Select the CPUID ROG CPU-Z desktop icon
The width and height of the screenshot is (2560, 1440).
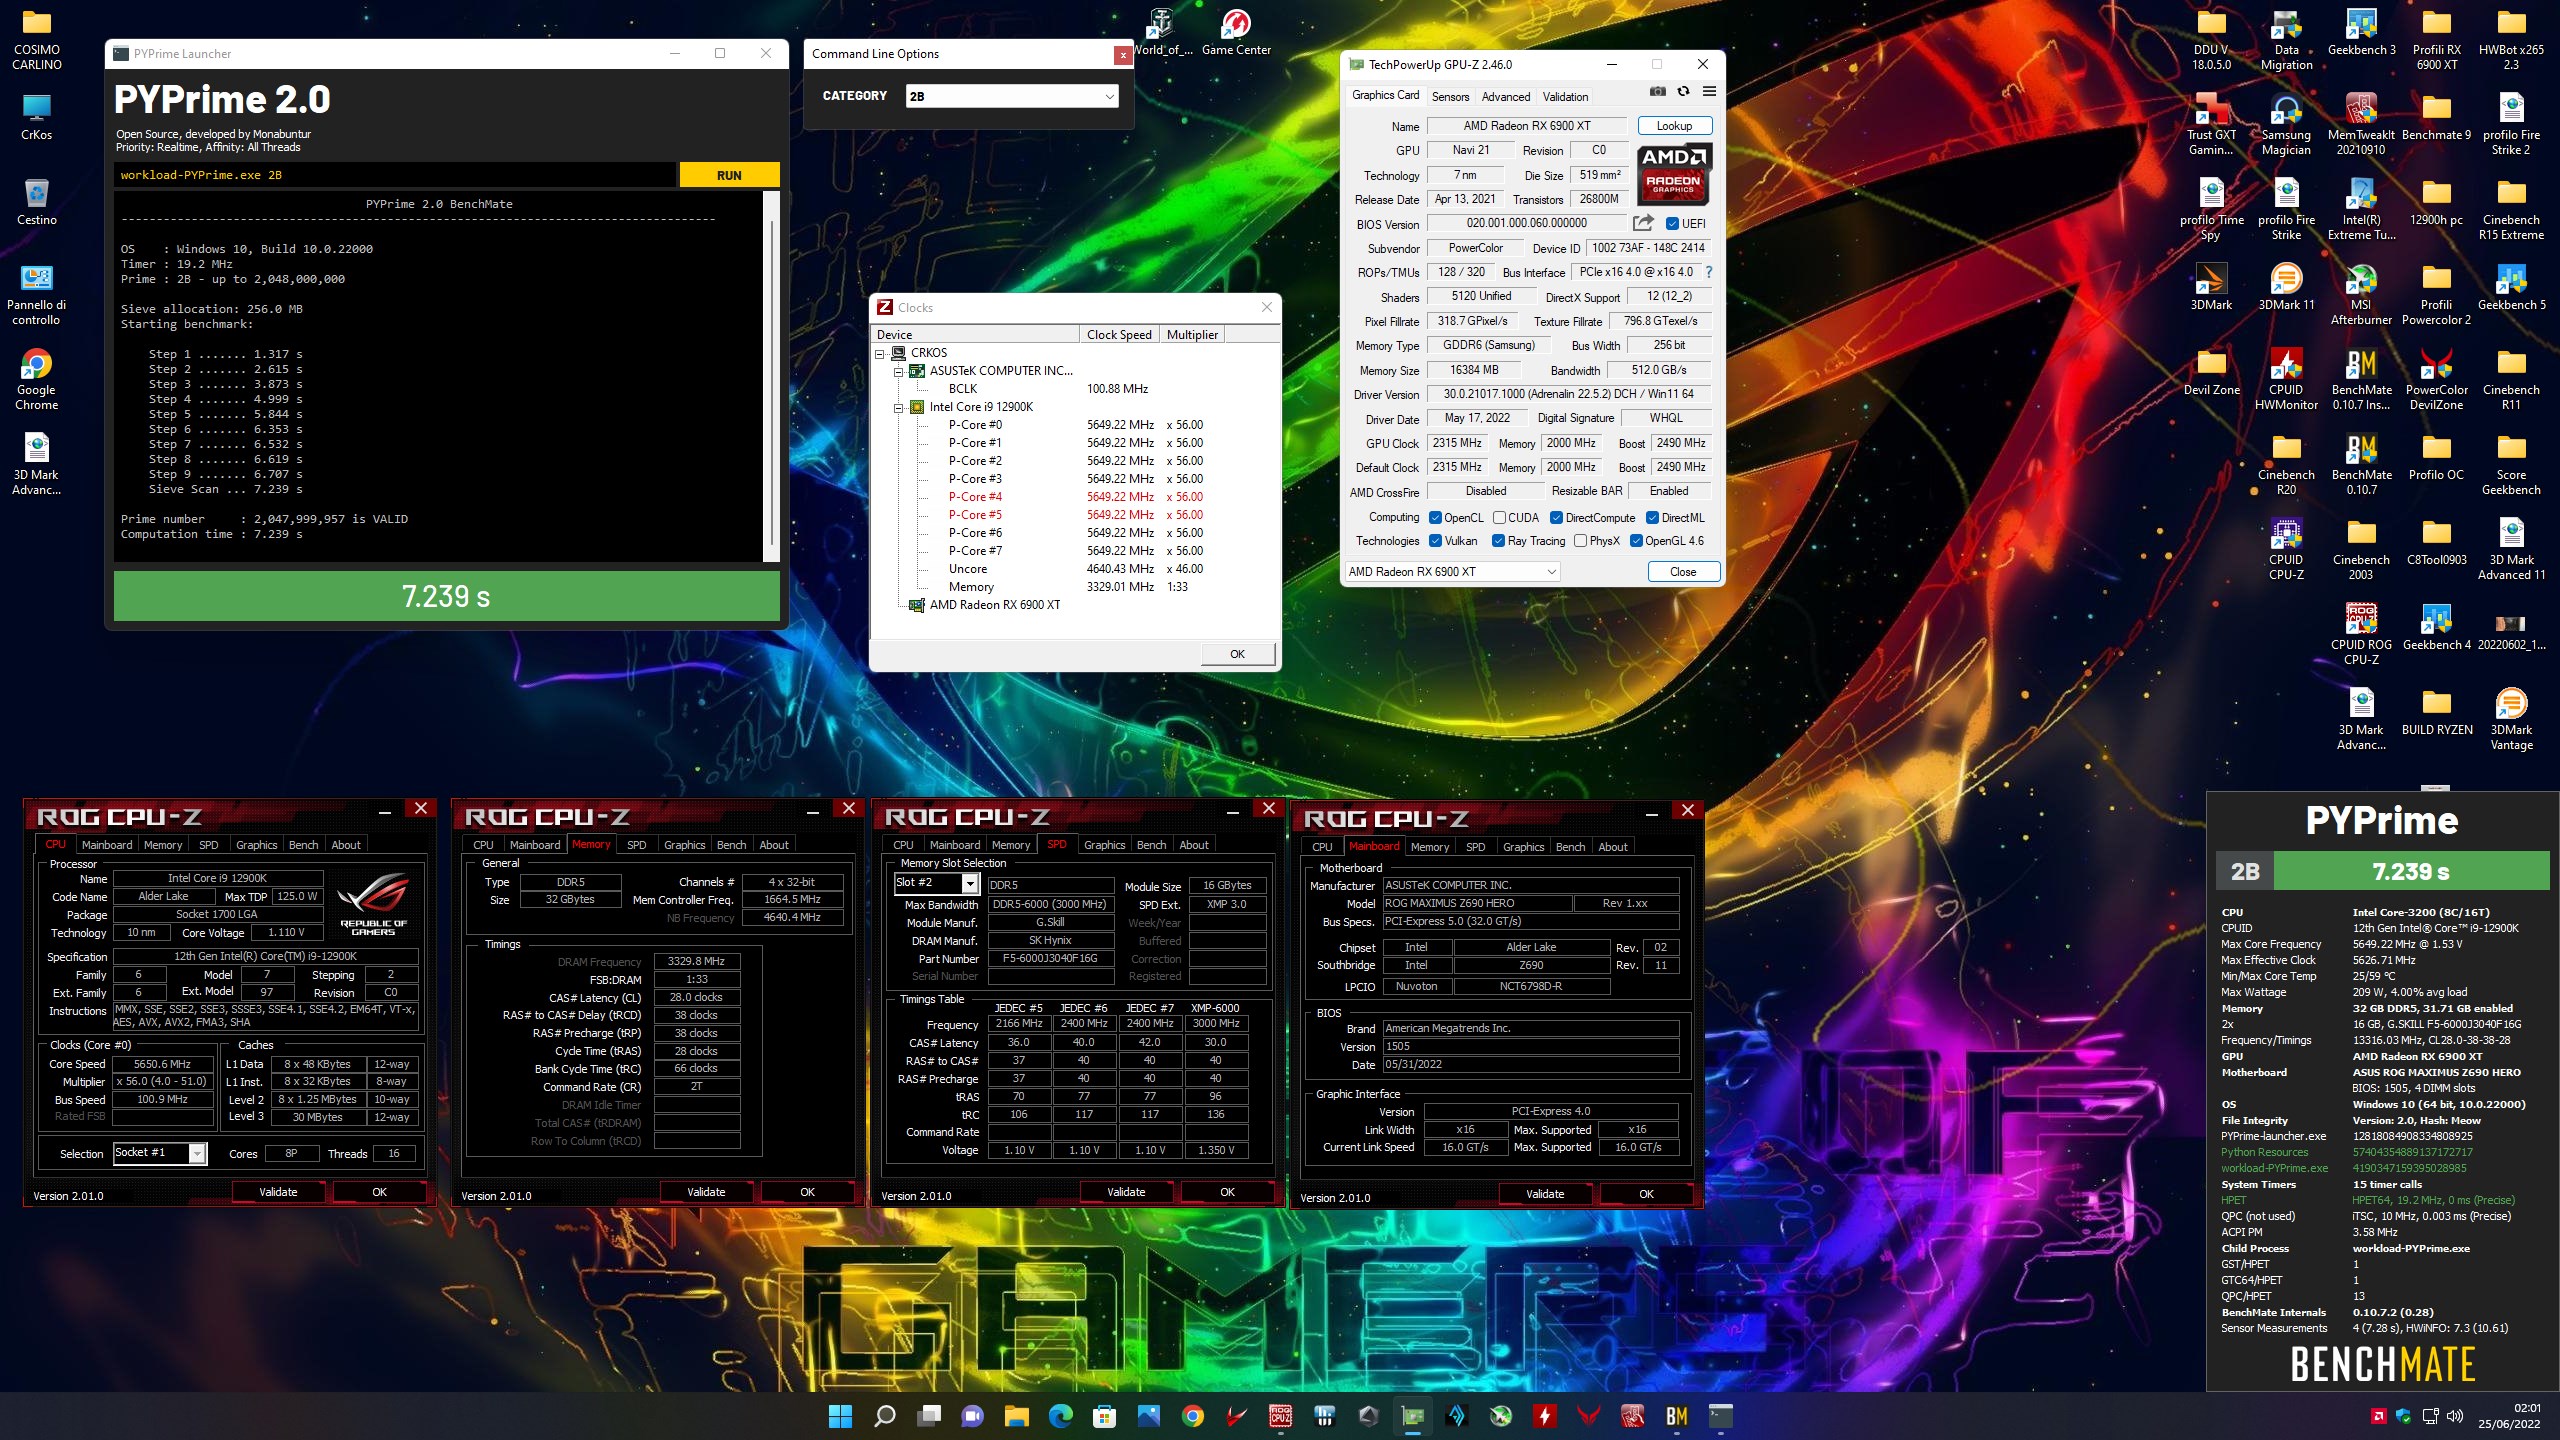2361,634
